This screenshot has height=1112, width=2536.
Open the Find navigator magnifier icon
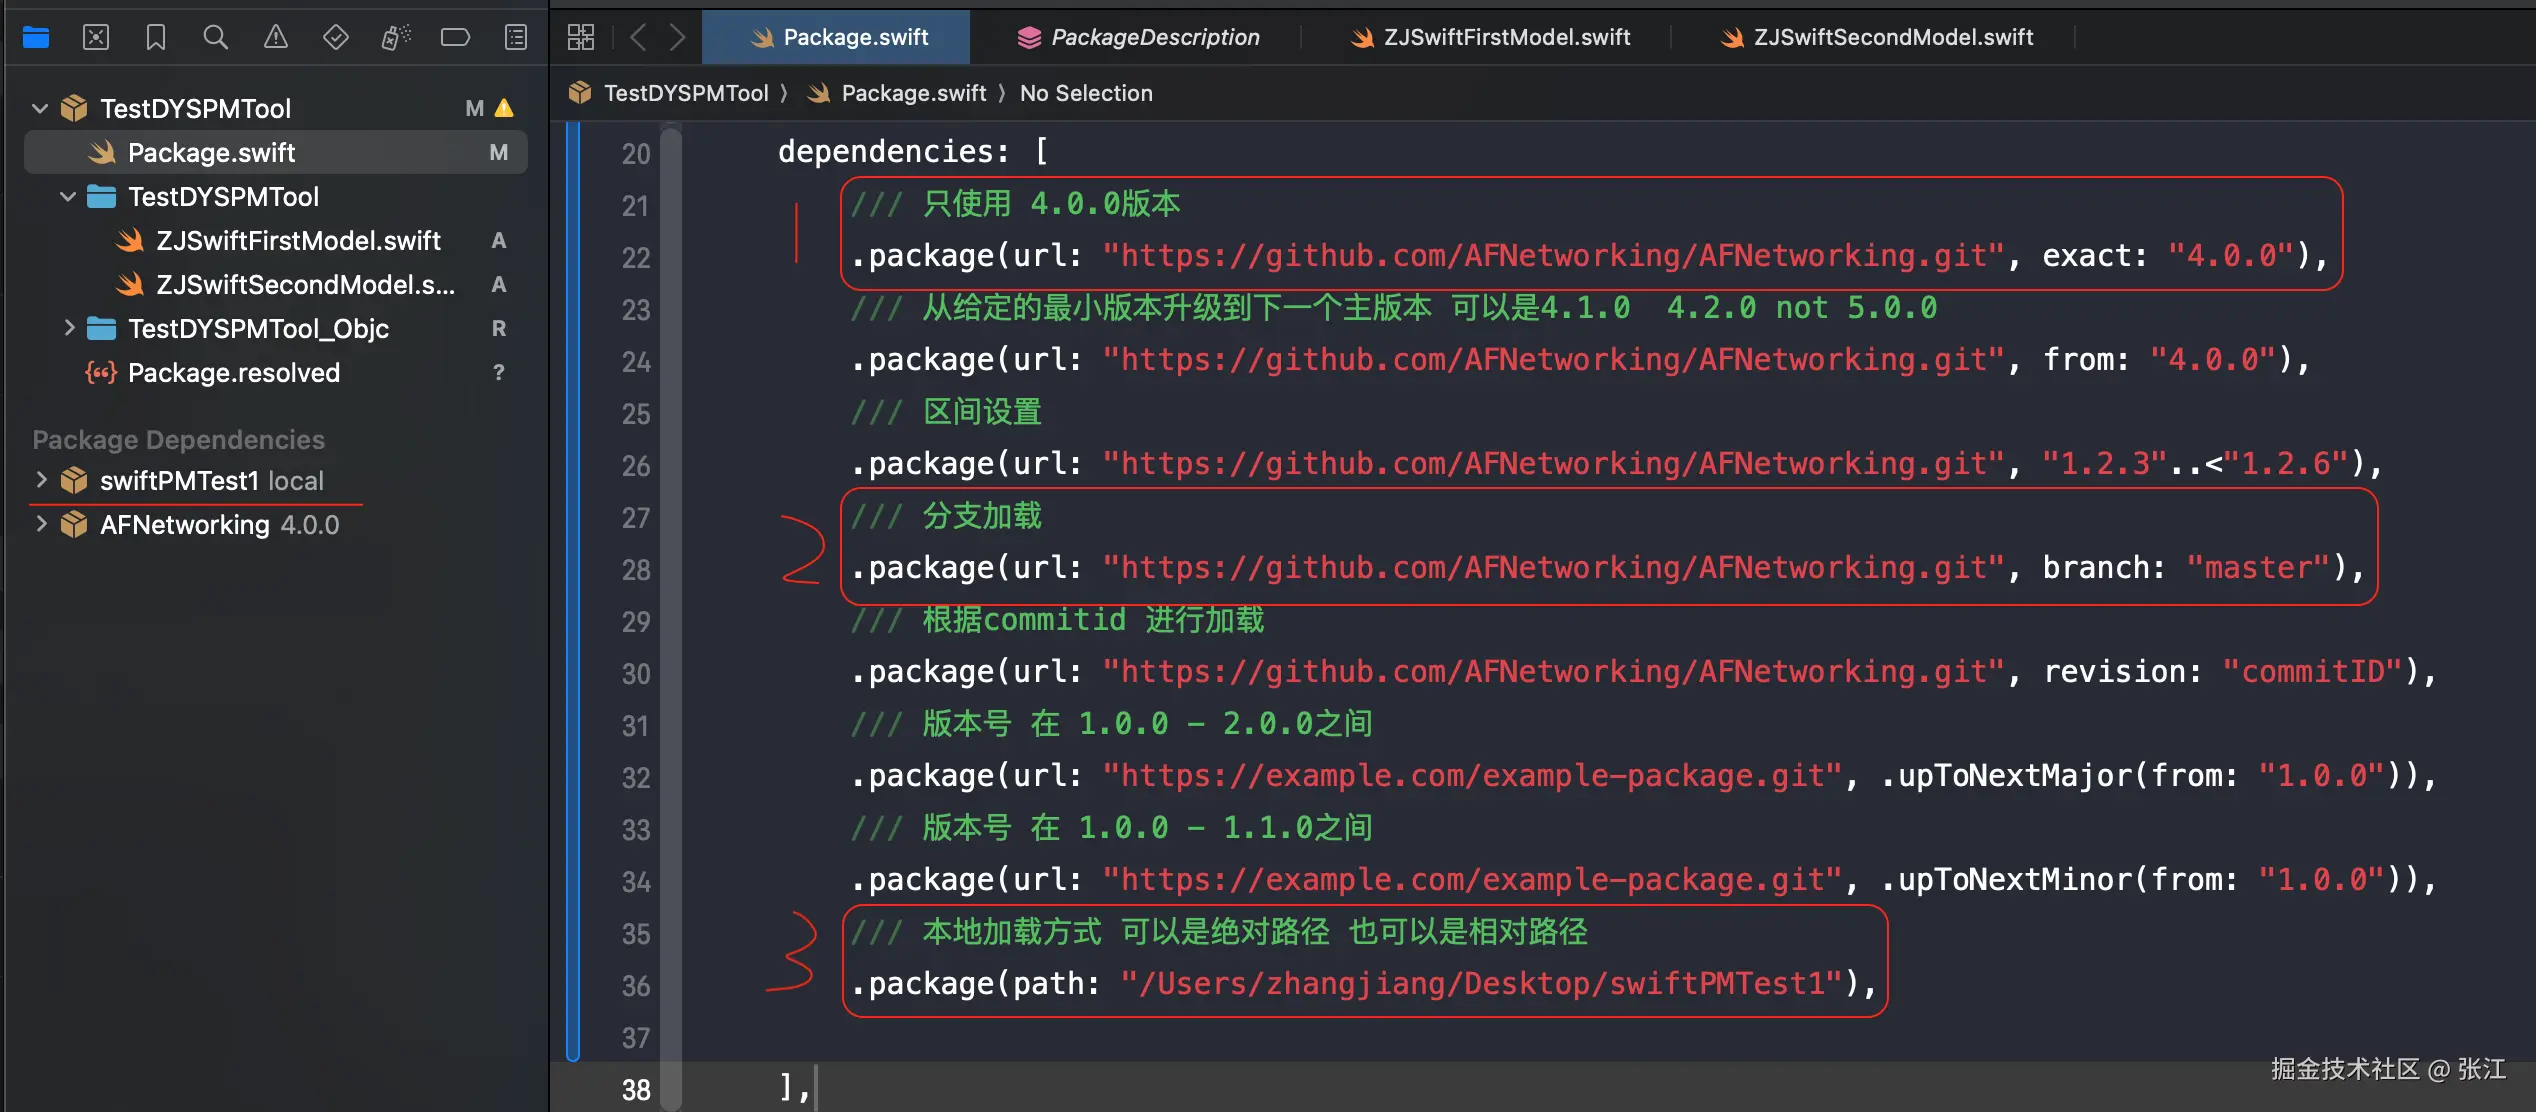pos(215,37)
